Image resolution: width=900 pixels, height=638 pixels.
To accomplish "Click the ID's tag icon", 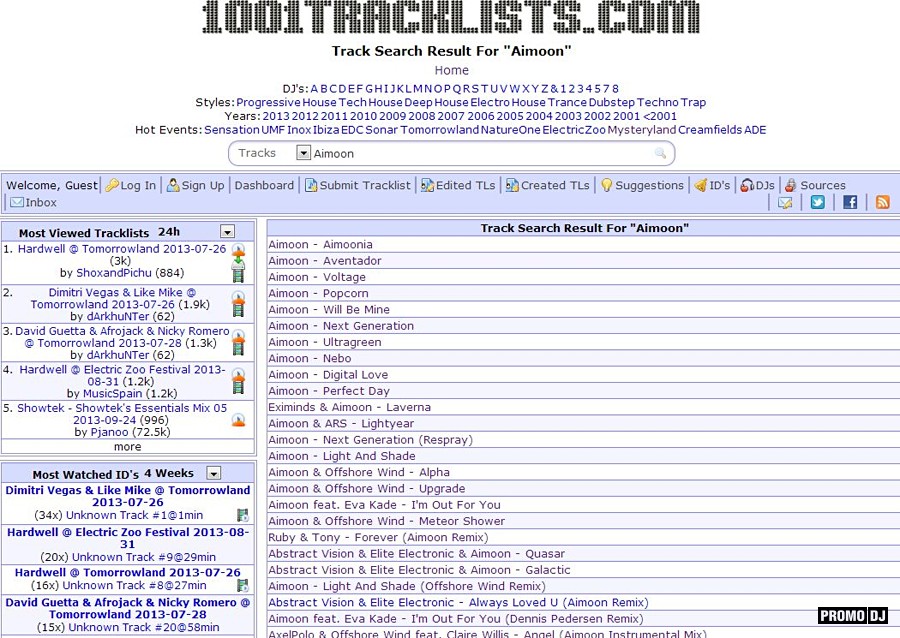I will (x=700, y=185).
